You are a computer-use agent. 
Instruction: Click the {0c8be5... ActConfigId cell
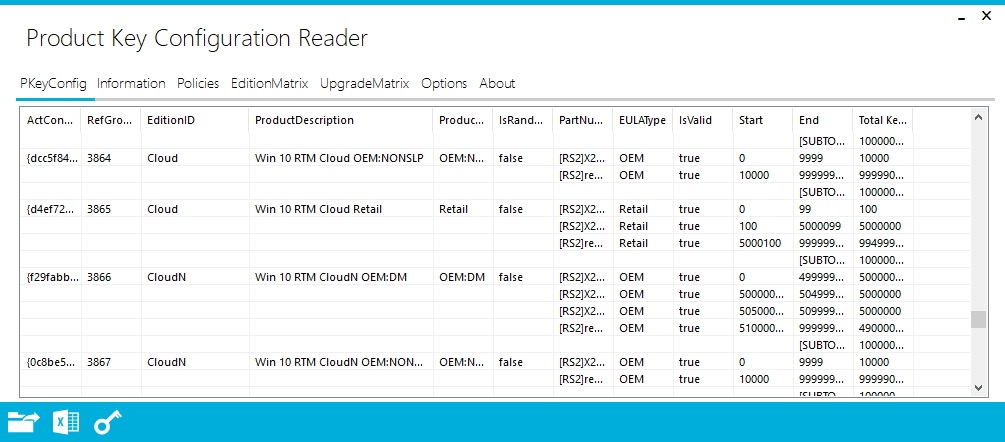pos(53,362)
